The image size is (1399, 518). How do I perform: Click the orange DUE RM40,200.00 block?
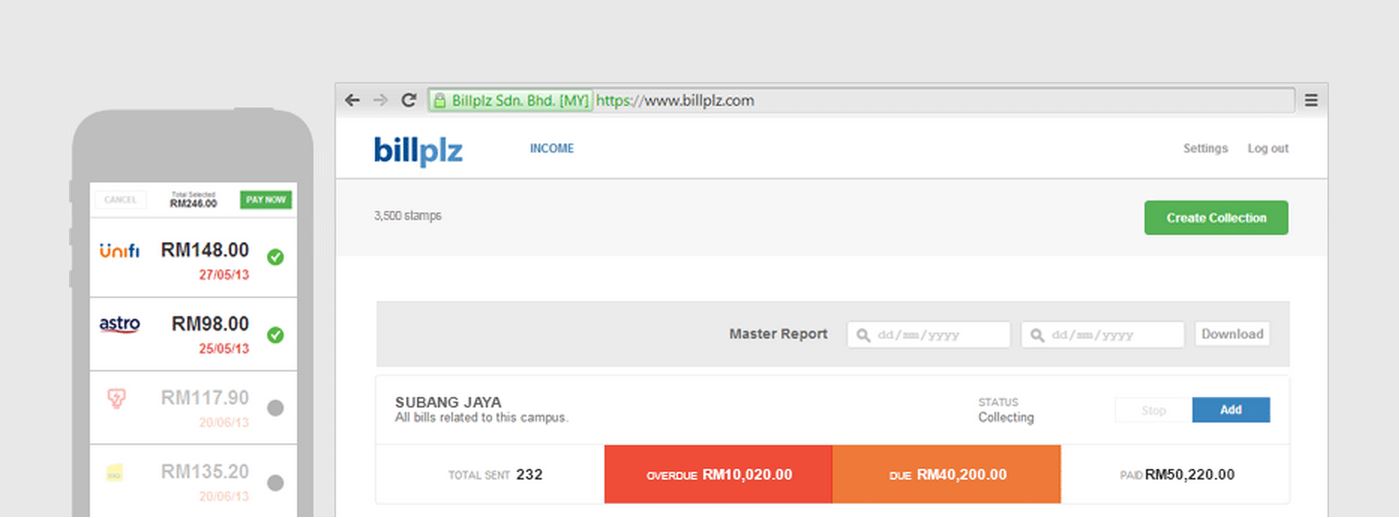pyautogui.click(x=946, y=475)
